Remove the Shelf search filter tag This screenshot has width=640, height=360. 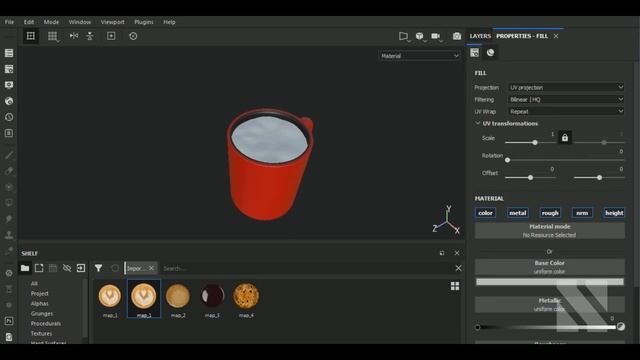151,268
